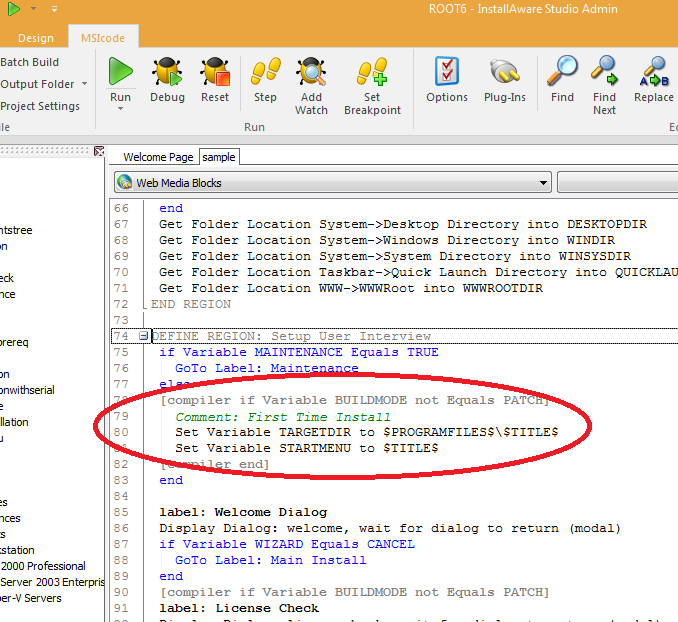Select label: Welcome Dialog line
The height and width of the screenshot is (622, 678).
[243, 512]
